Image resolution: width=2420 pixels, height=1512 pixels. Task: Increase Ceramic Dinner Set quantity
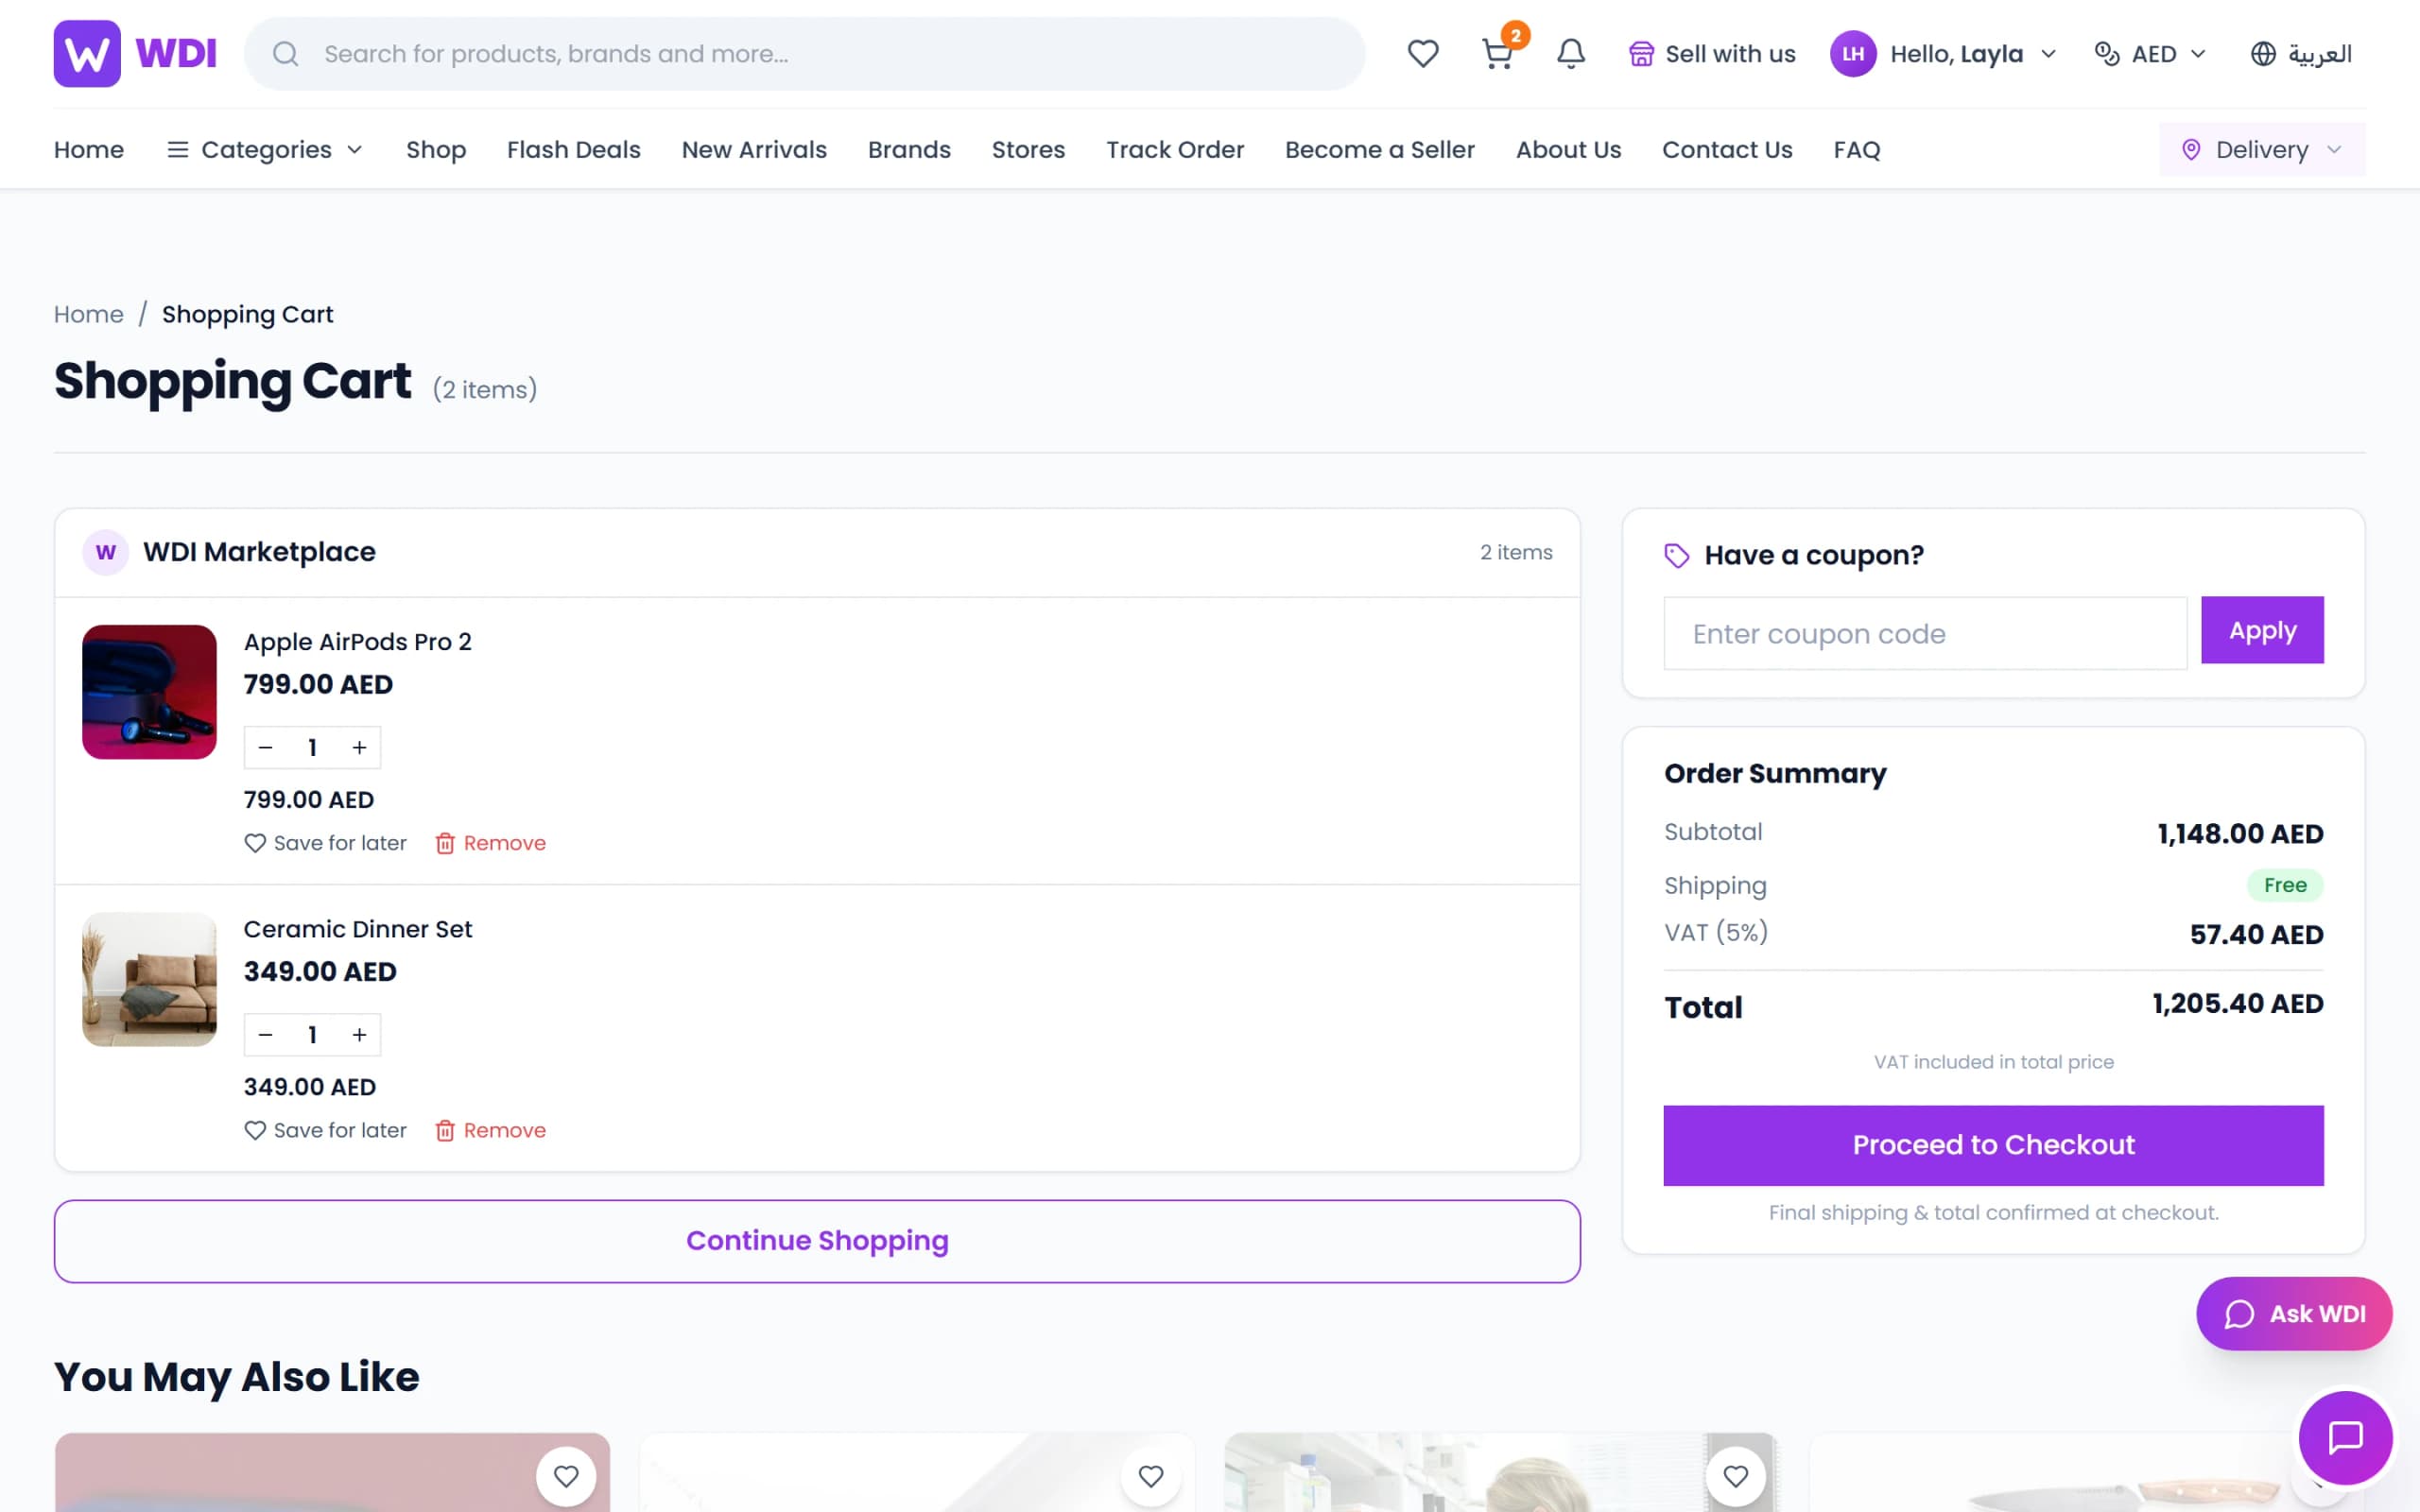click(x=359, y=1035)
